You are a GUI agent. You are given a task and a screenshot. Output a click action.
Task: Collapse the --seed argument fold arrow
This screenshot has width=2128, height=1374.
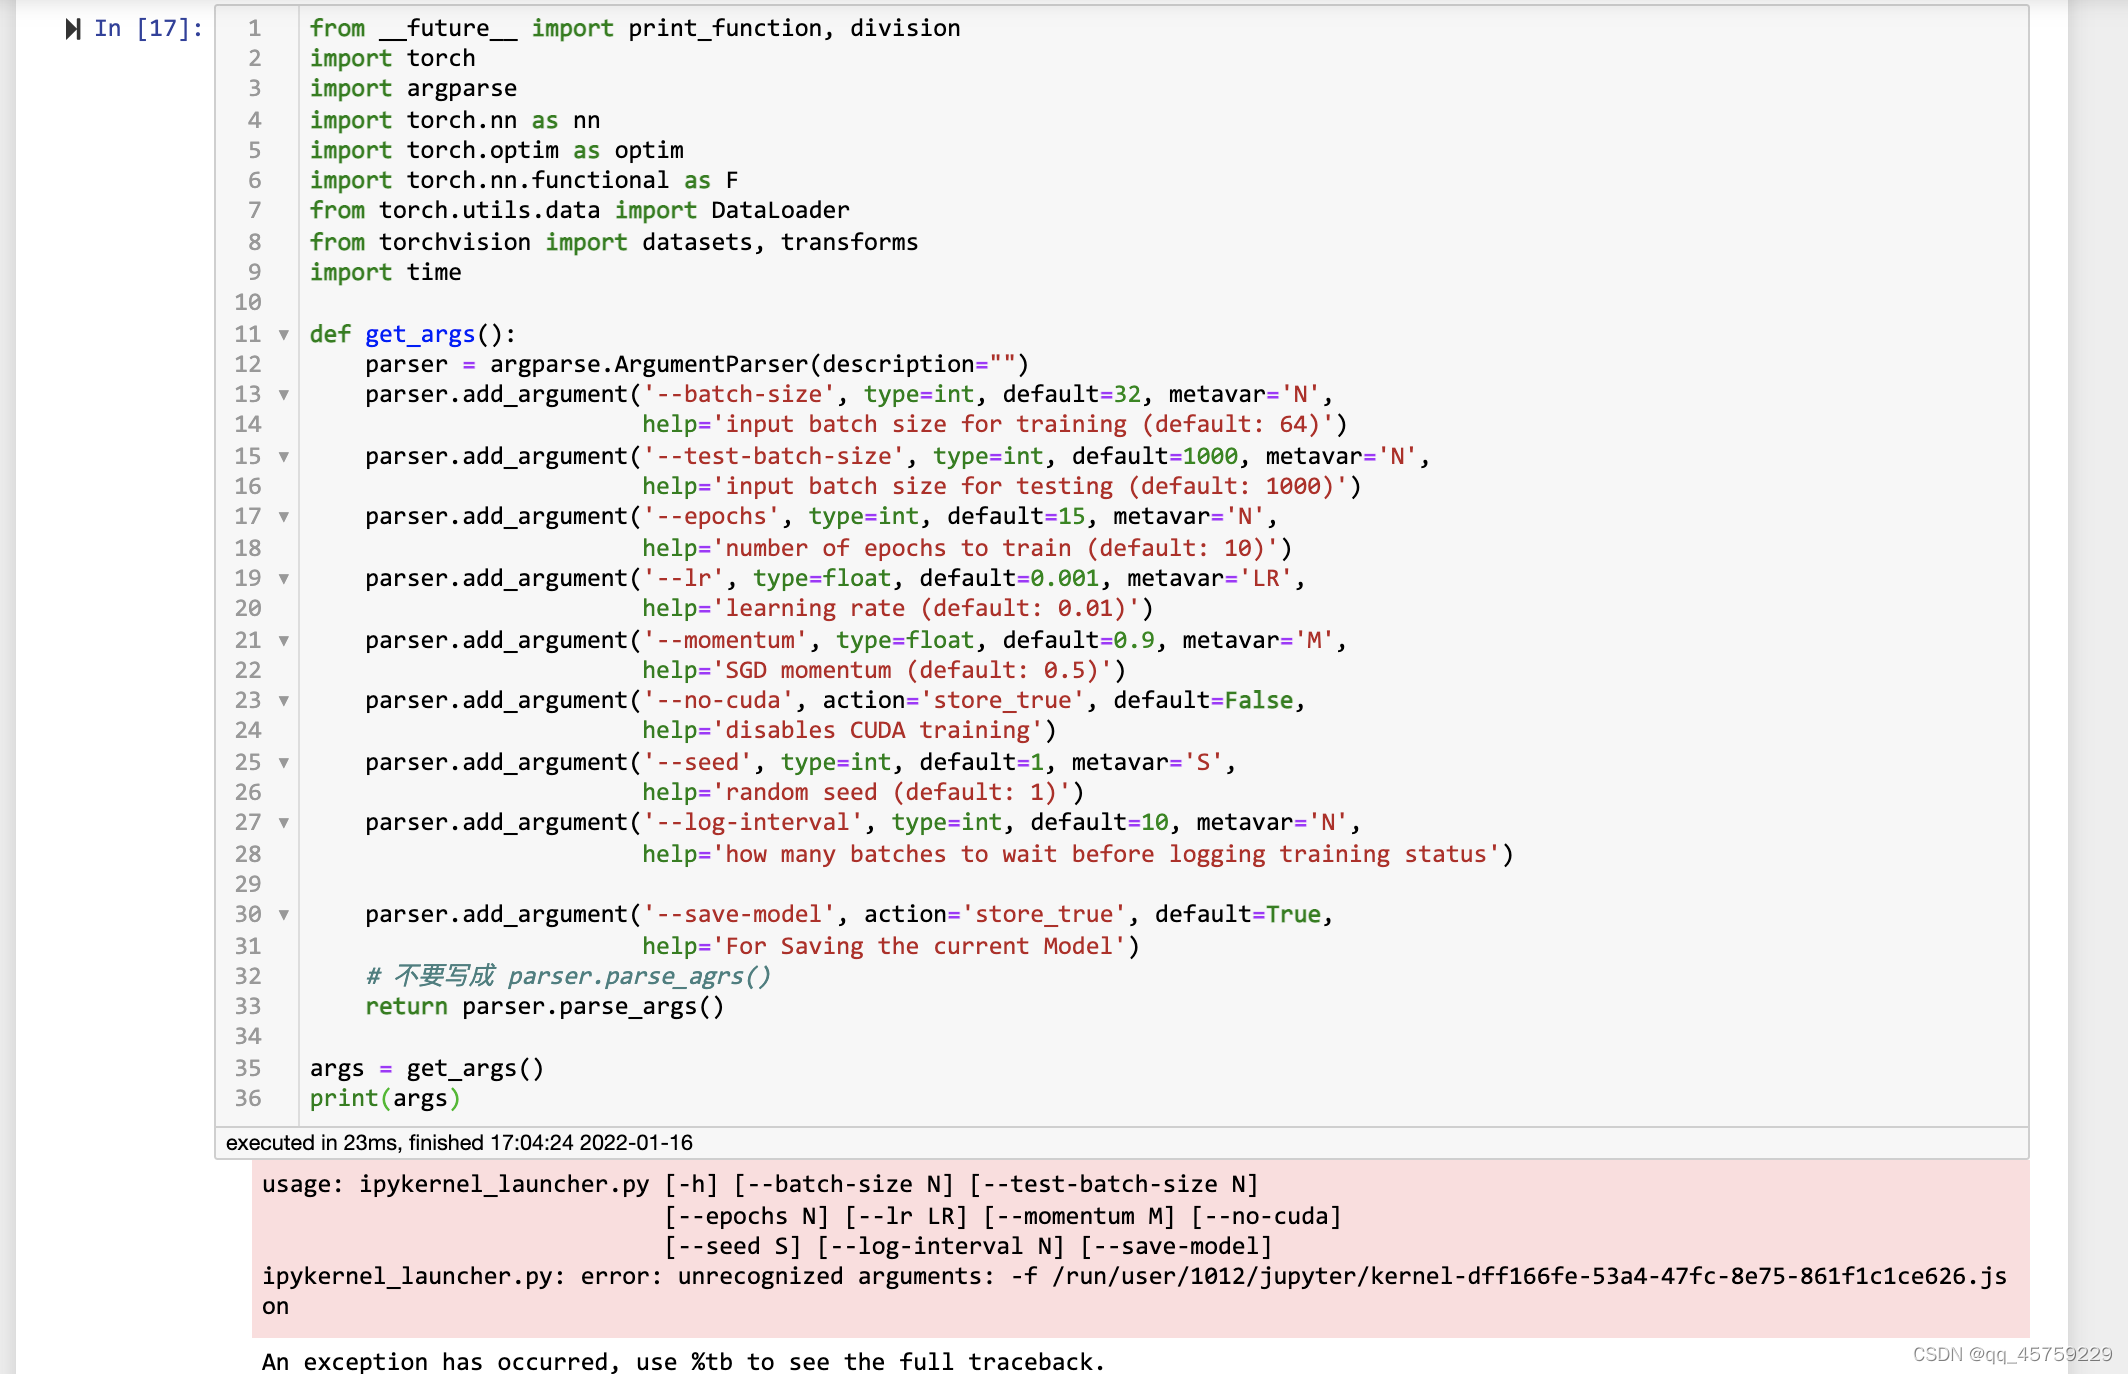coord(284,764)
